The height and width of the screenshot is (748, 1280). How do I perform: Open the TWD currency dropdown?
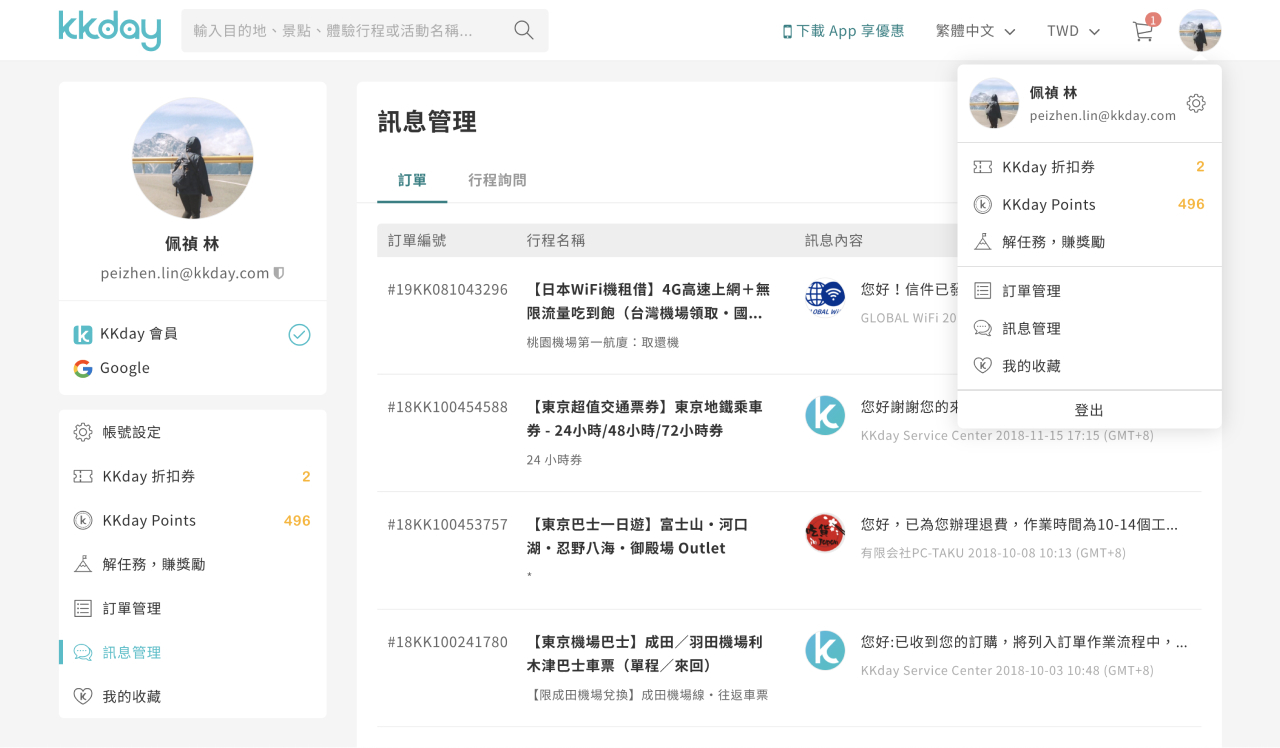click(1073, 31)
